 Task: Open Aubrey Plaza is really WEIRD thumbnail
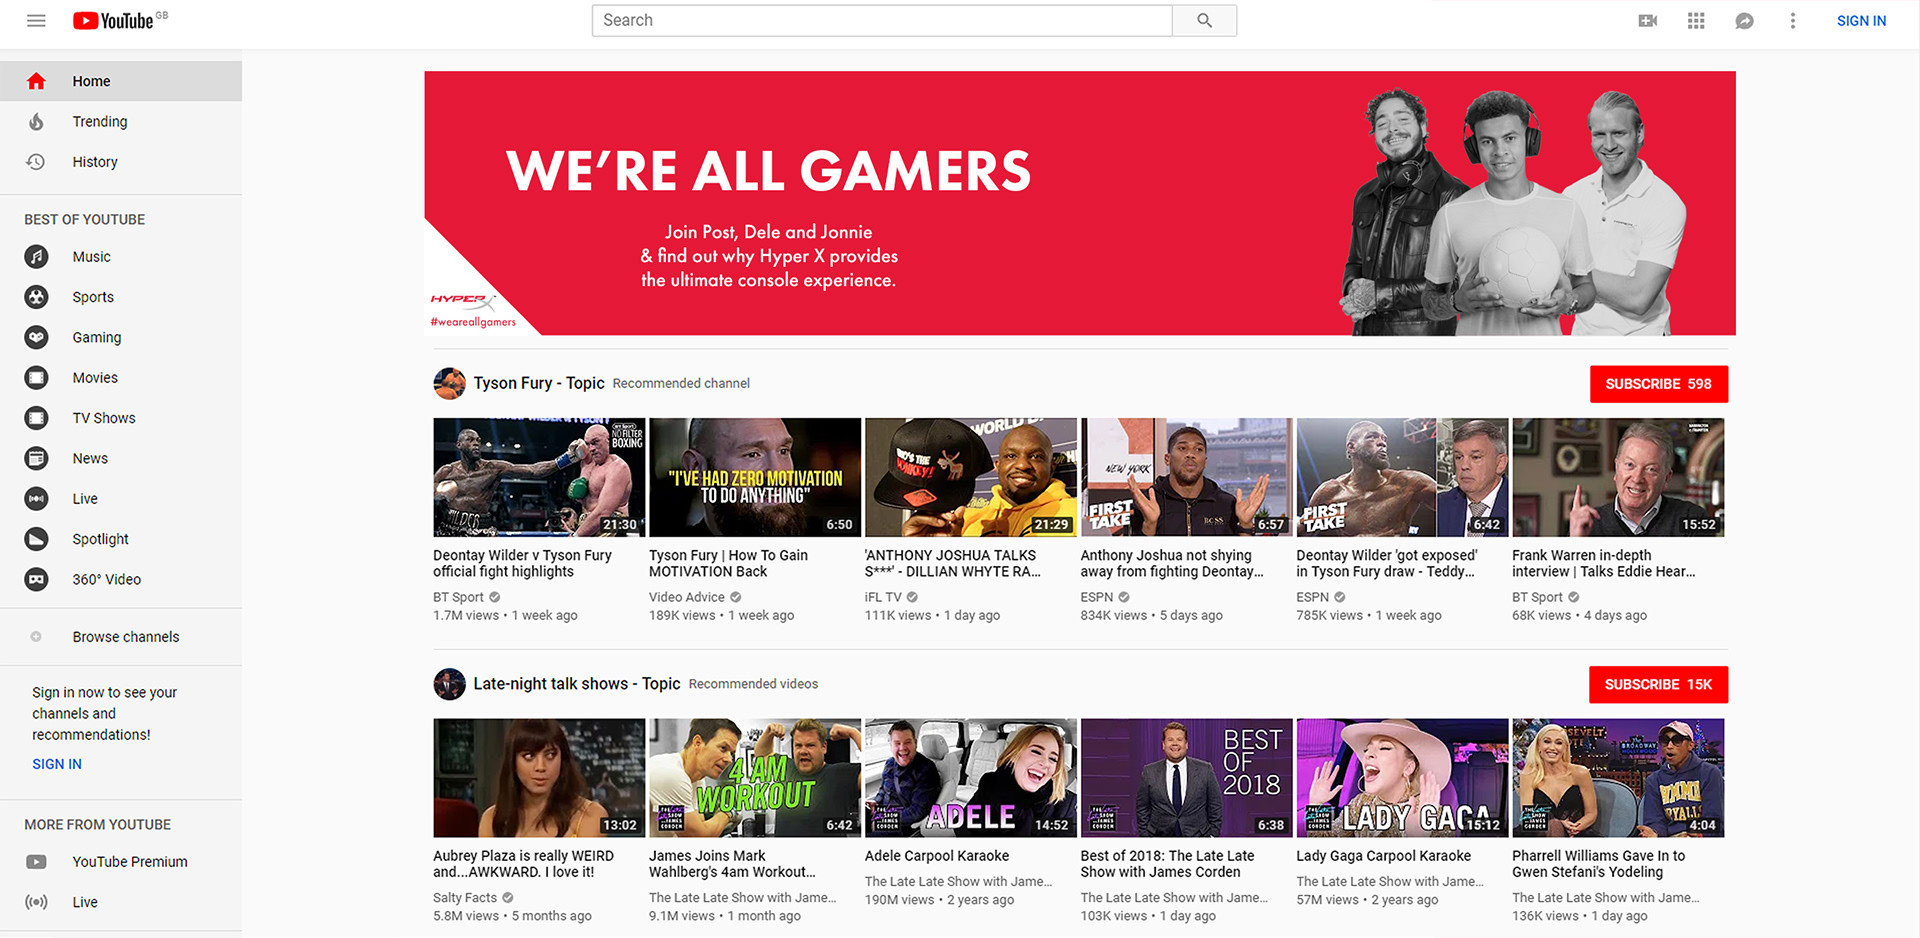pos(539,778)
